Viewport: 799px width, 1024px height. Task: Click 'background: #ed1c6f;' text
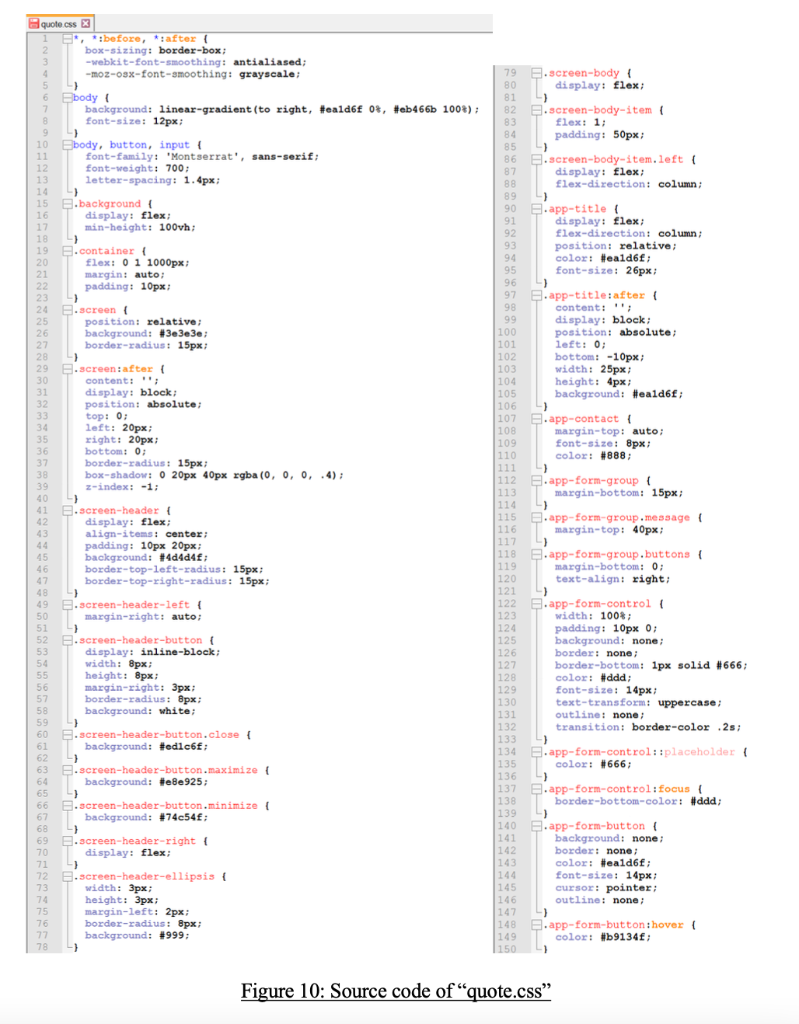(146, 746)
